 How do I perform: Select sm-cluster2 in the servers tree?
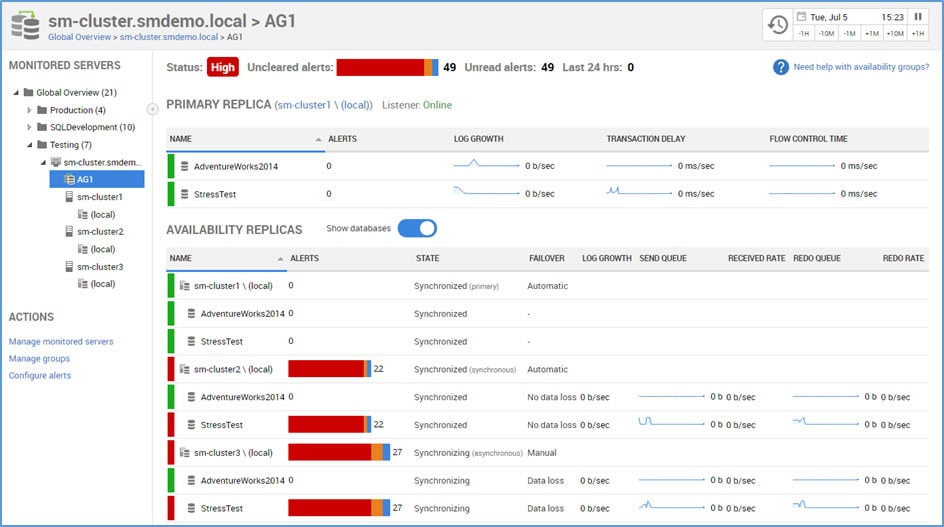(x=100, y=231)
